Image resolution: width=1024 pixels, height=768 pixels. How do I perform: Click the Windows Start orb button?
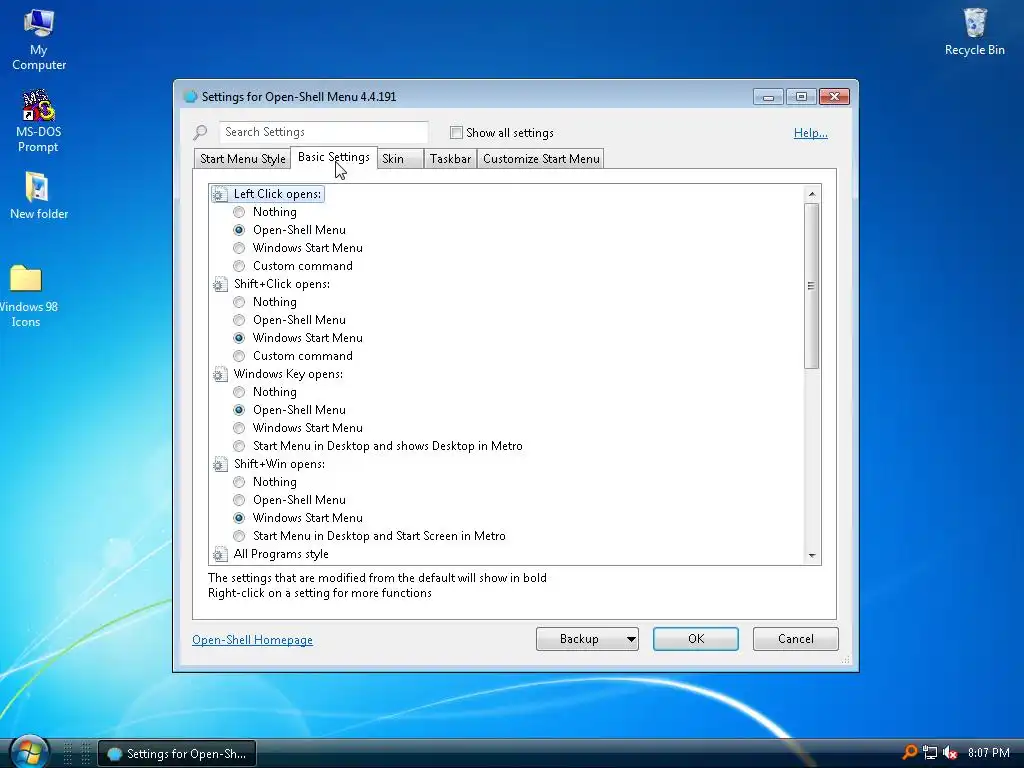tap(29, 752)
